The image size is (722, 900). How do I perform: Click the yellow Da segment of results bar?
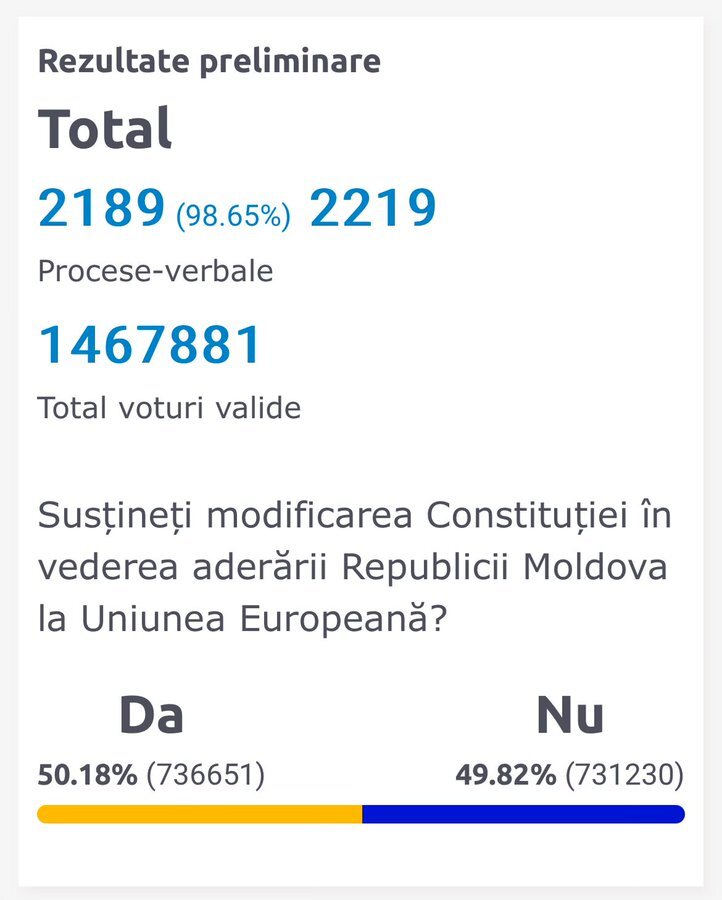click(x=199, y=814)
